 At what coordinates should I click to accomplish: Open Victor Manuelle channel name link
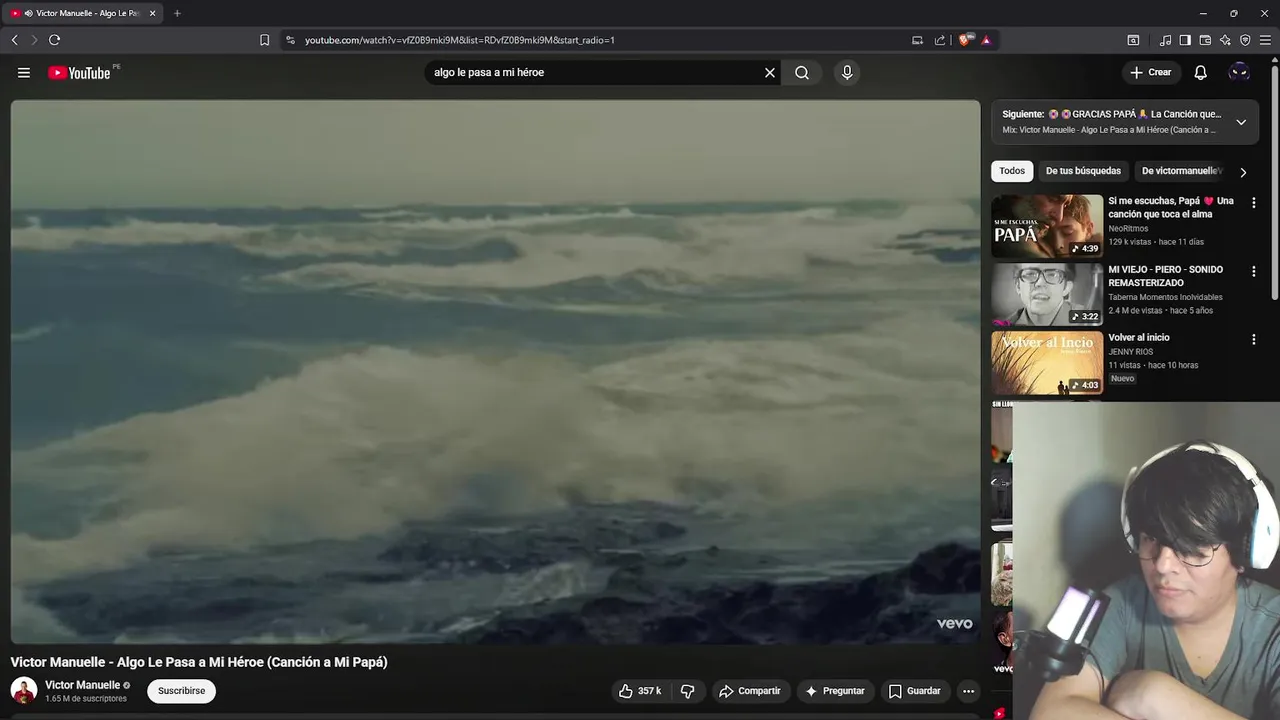click(x=82, y=685)
